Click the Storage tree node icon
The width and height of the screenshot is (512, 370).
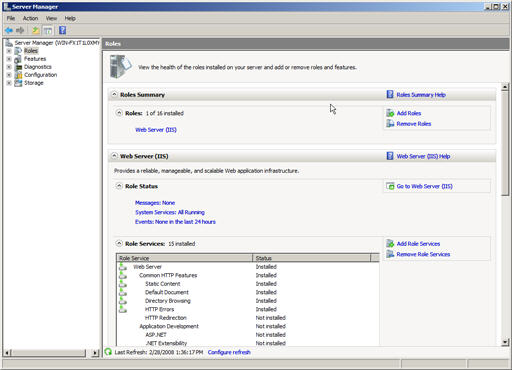coord(18,83)
